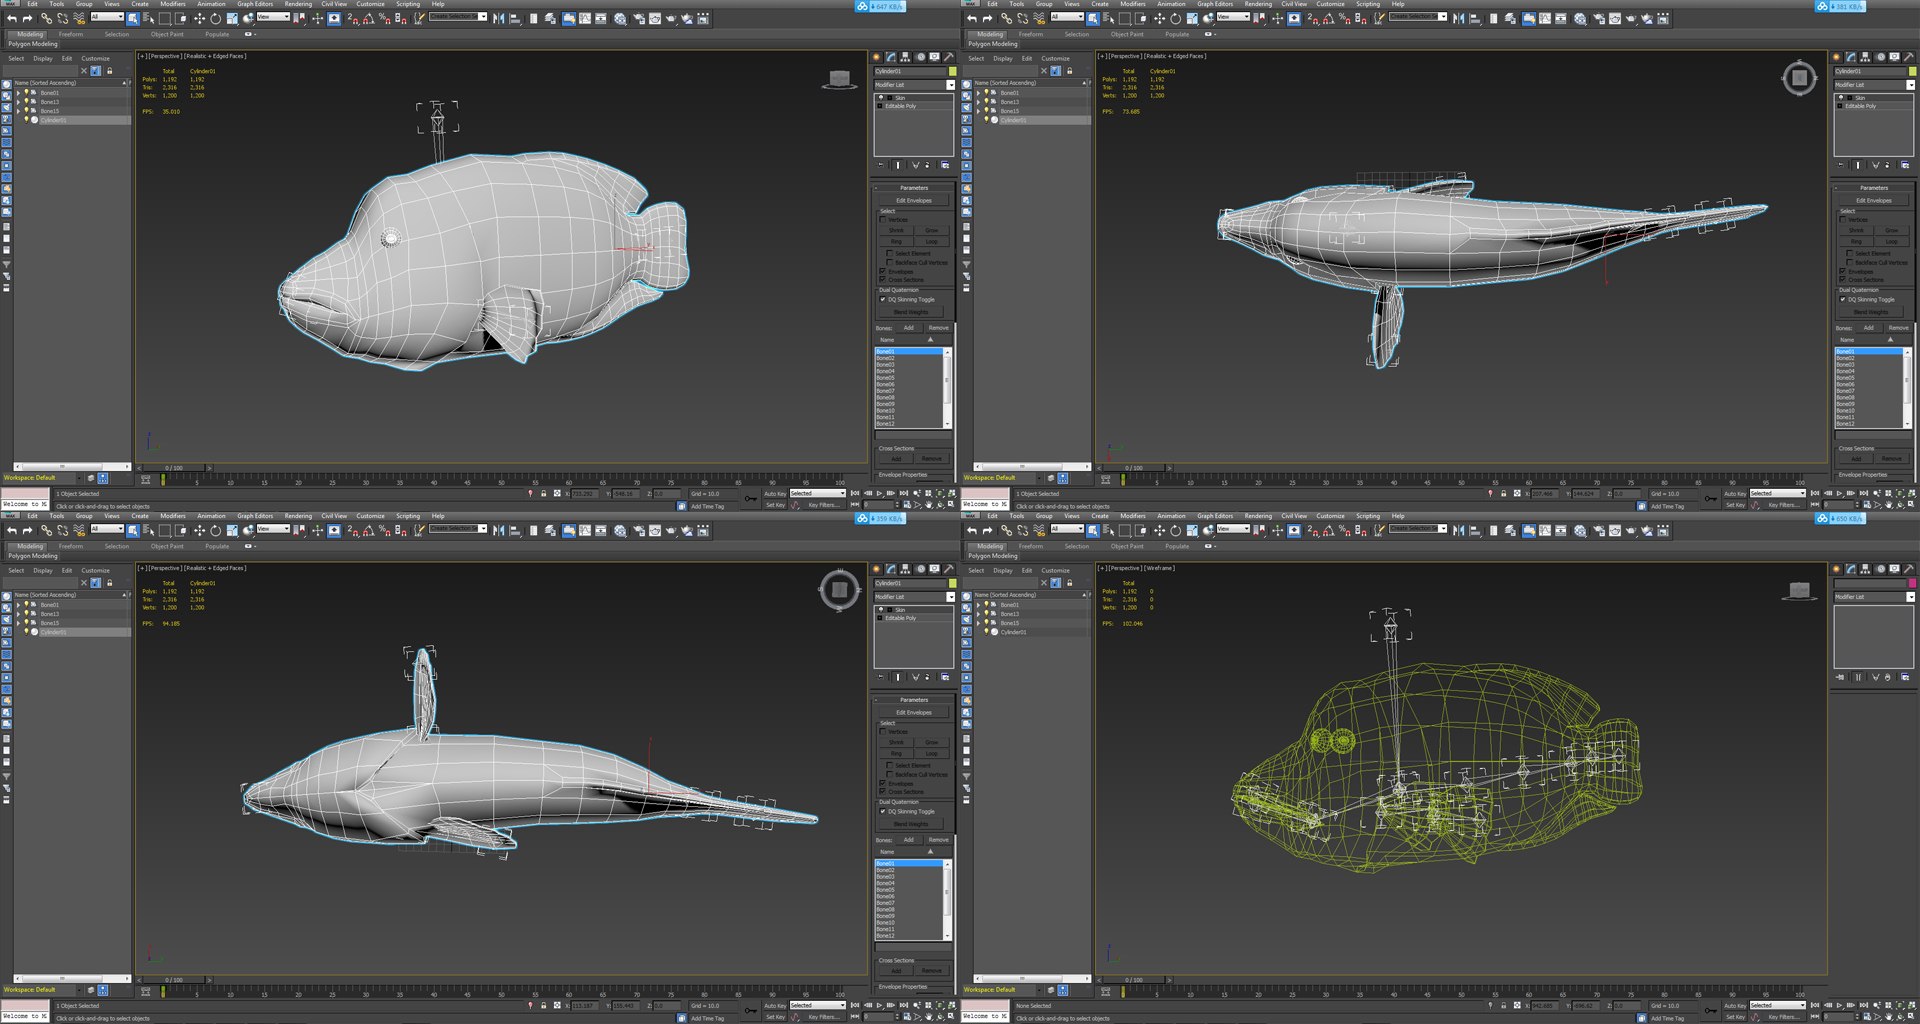Click Edit Envelopes button in bottom-left window
1920x1024 pixels.
pyautogui.click(x=914, y=712)
